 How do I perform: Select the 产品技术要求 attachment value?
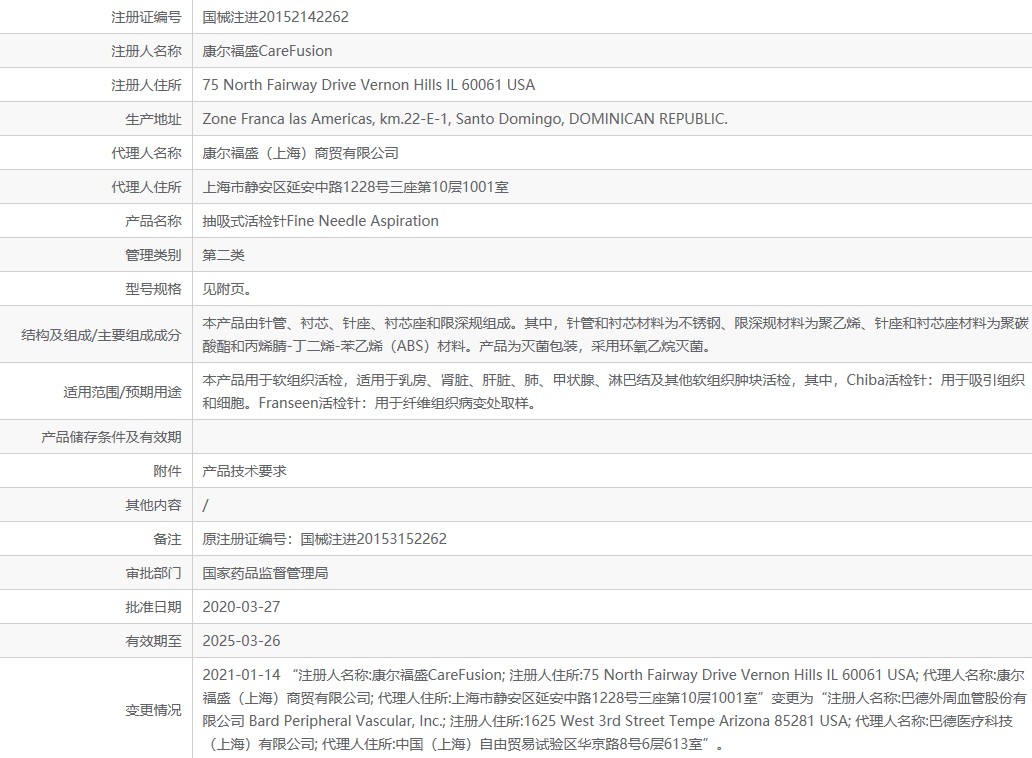coord(244,471)
